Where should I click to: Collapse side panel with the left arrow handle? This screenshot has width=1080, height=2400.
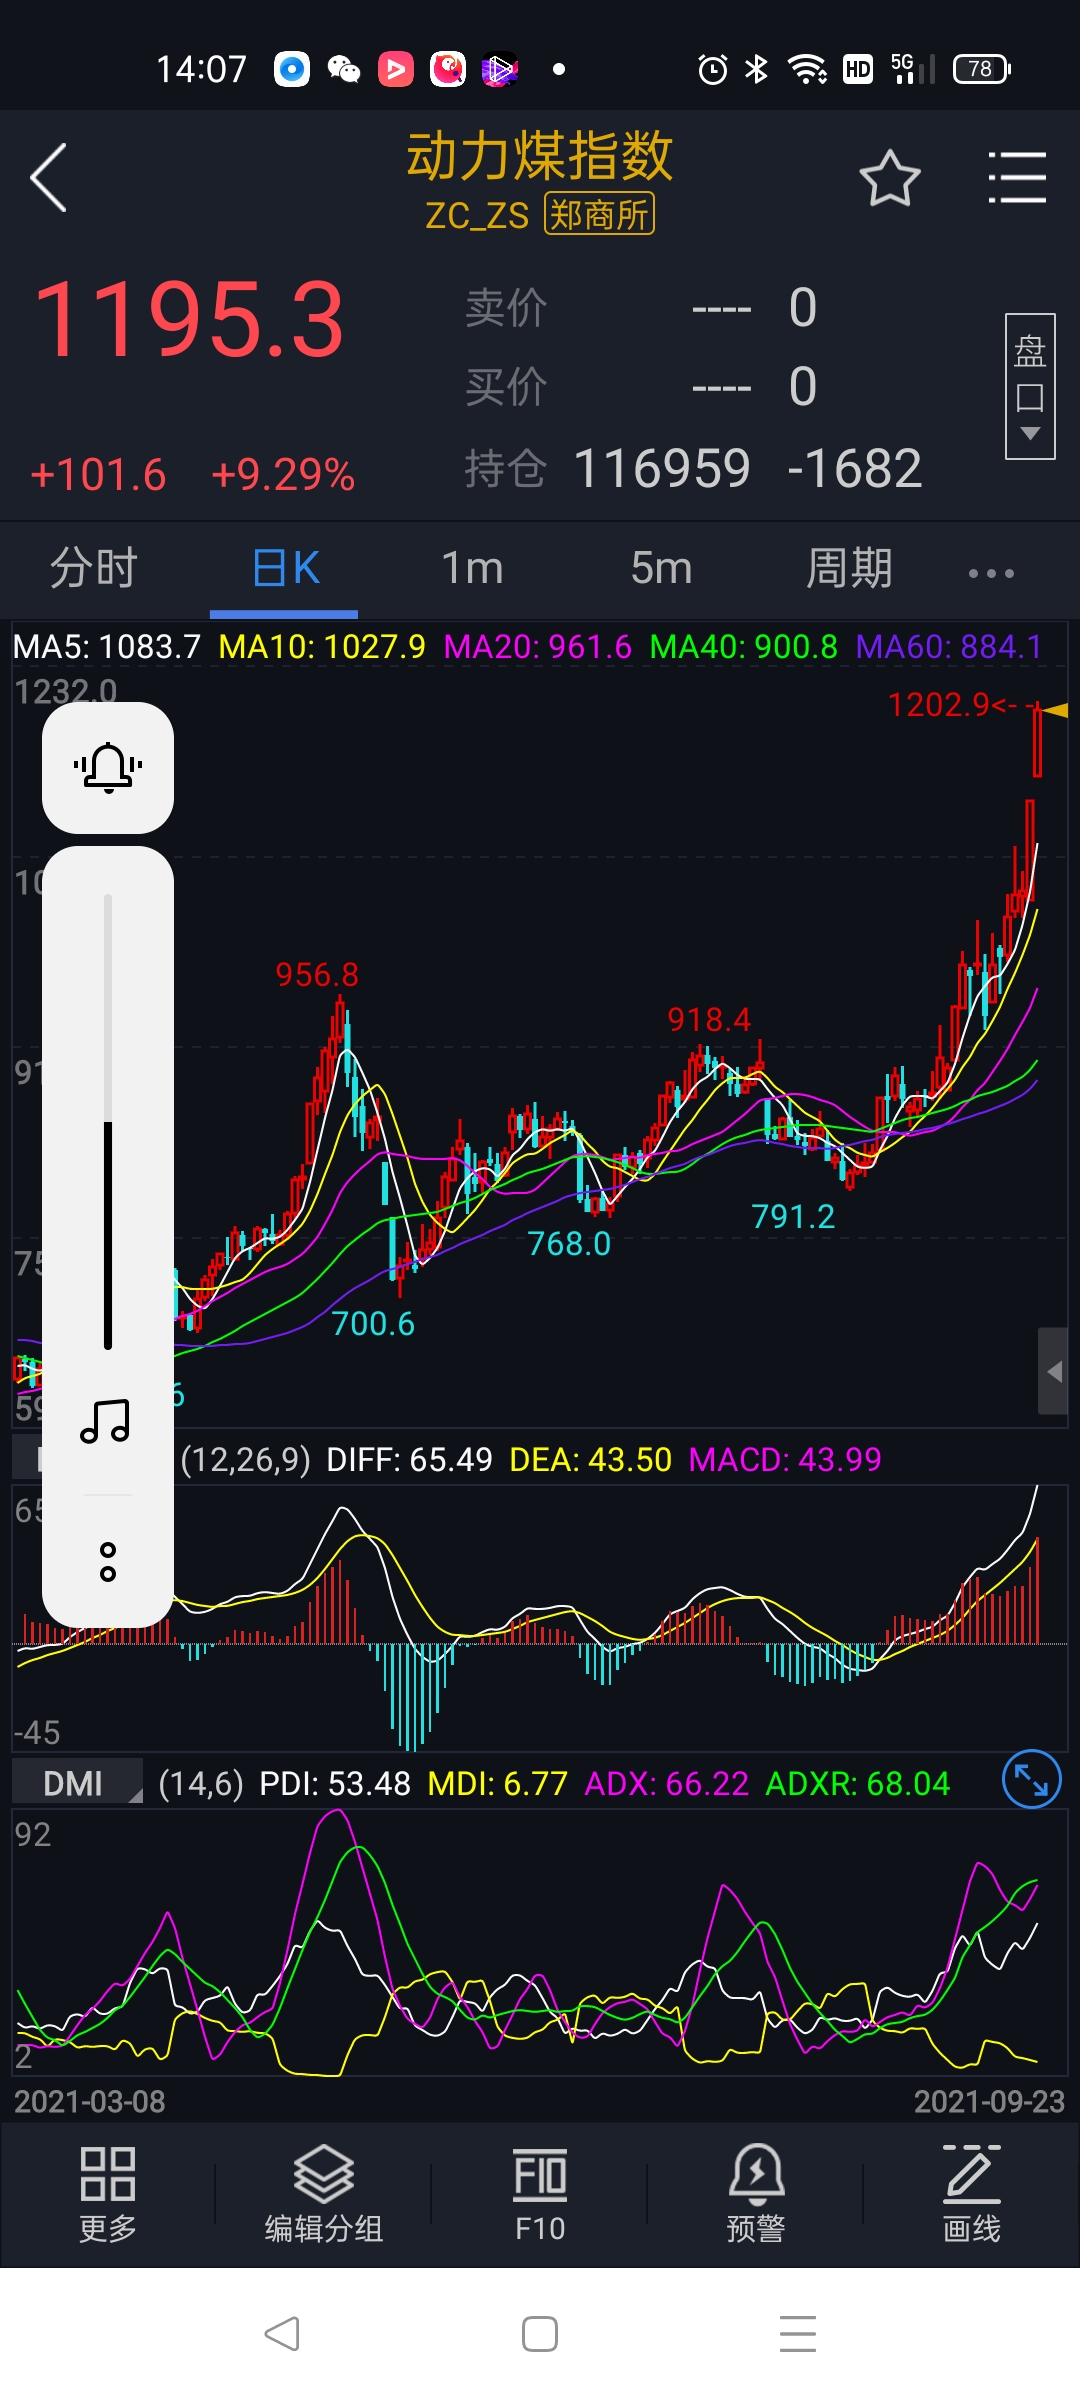click(1053, 1372)
